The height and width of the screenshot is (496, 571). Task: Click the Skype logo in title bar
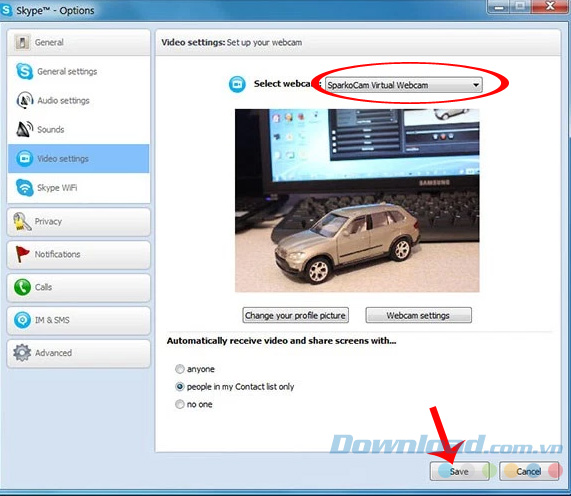click(6, 10)
